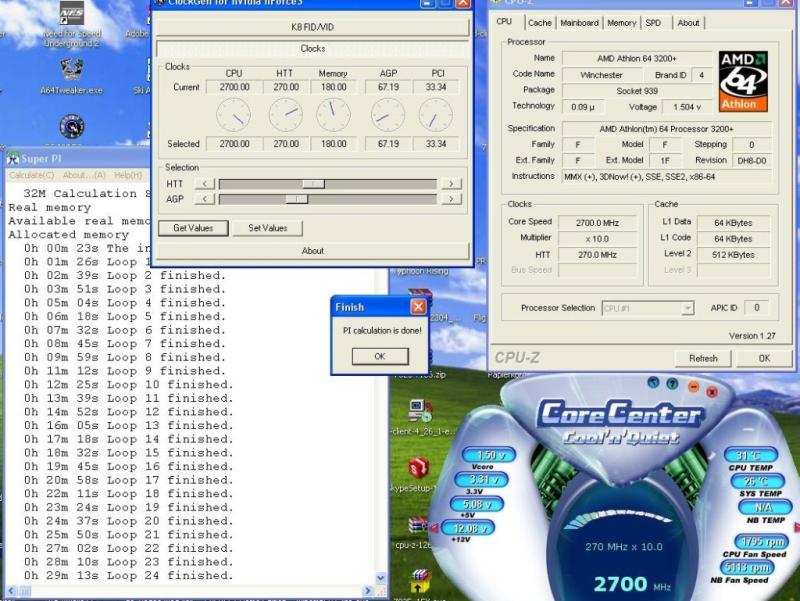
Task: Close the Finish dialog with its X
Action: [418, 307]
